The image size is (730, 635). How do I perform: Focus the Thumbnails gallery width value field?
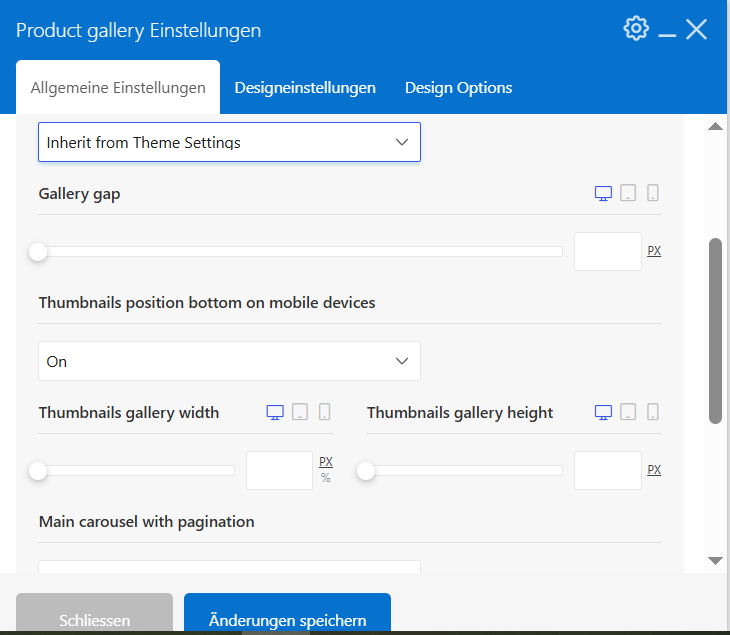coord(279,470)
